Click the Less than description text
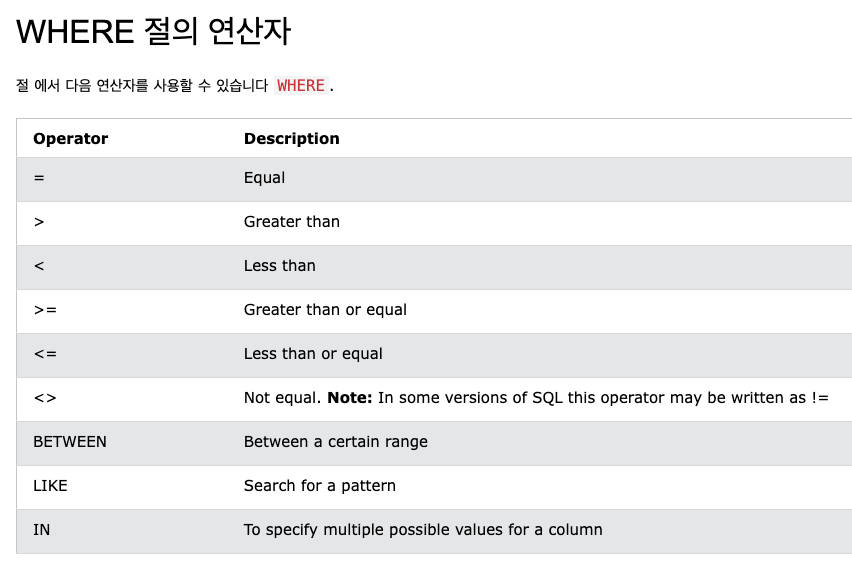The width and height of the screenshot is (852, 566). 280,266
